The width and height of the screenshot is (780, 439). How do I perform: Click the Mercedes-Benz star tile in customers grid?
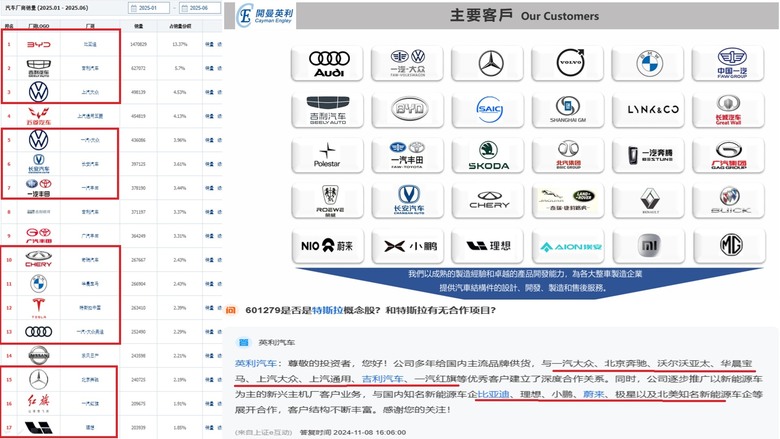pyautogui.click(x=488, y=63)
